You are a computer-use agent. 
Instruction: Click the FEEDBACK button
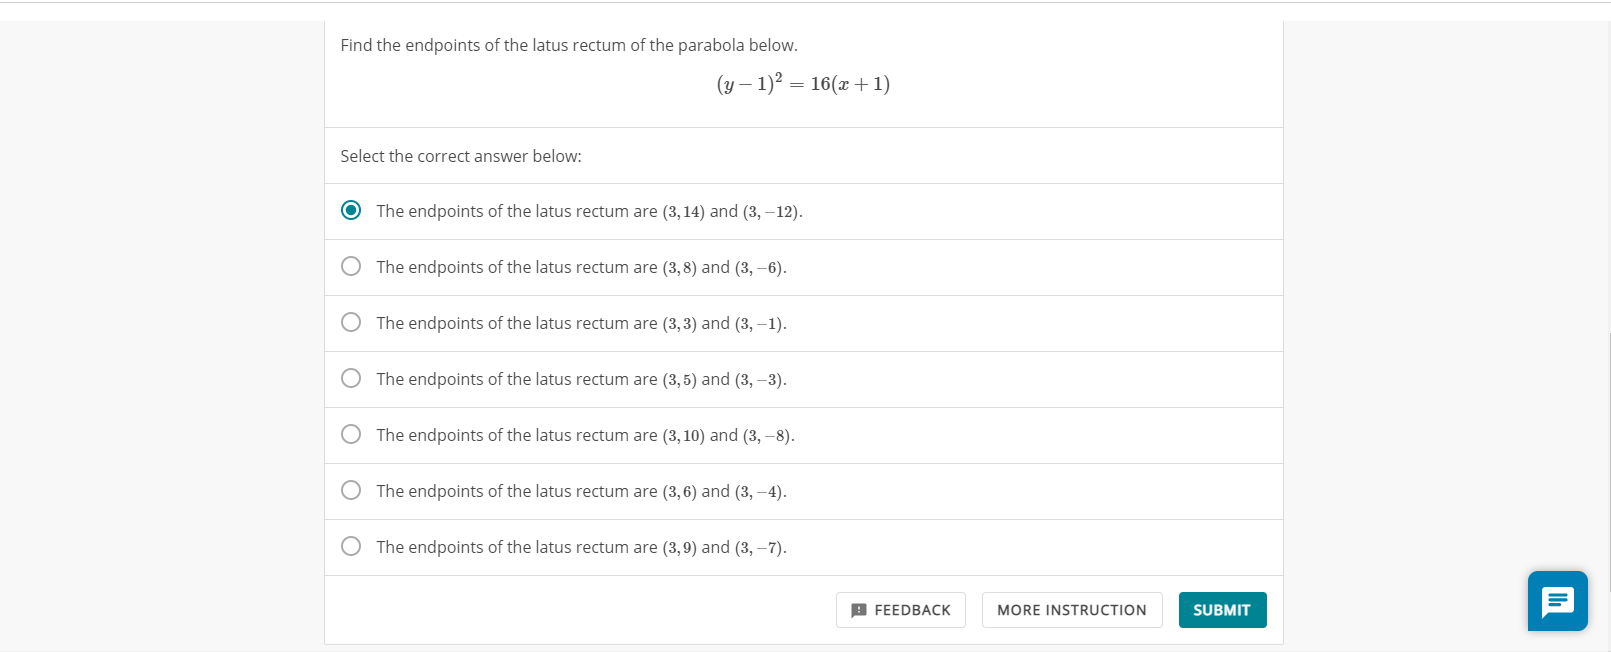(900, 610)
